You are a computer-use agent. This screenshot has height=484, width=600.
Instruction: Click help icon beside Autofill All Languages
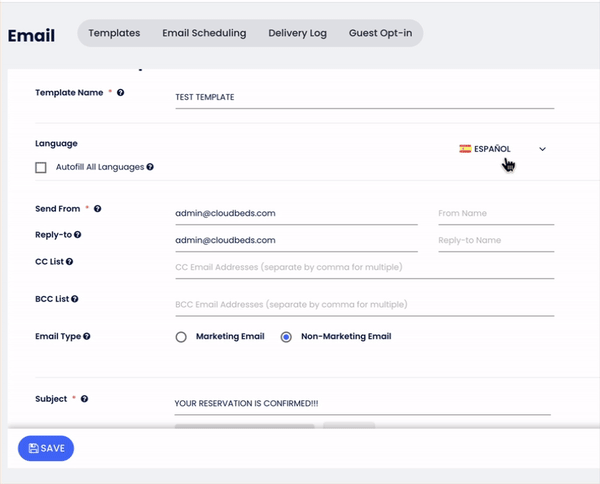click(x=150, y=167)
